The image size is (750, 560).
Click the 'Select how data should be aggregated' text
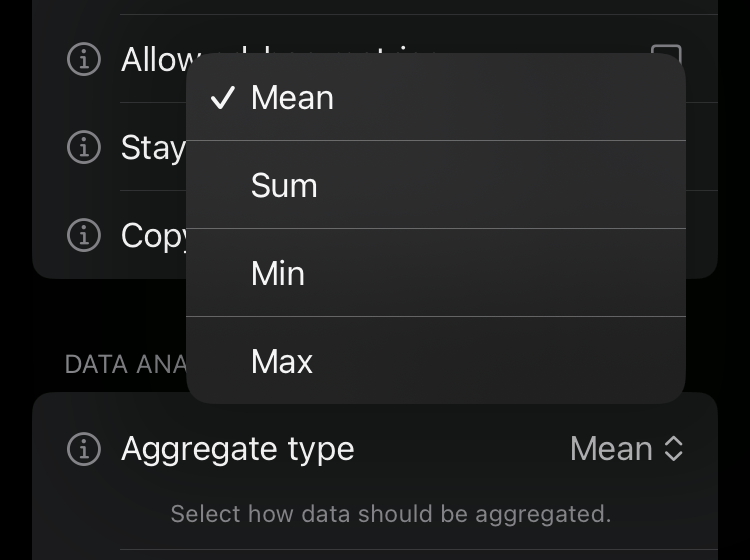click(x=390, y=514)
